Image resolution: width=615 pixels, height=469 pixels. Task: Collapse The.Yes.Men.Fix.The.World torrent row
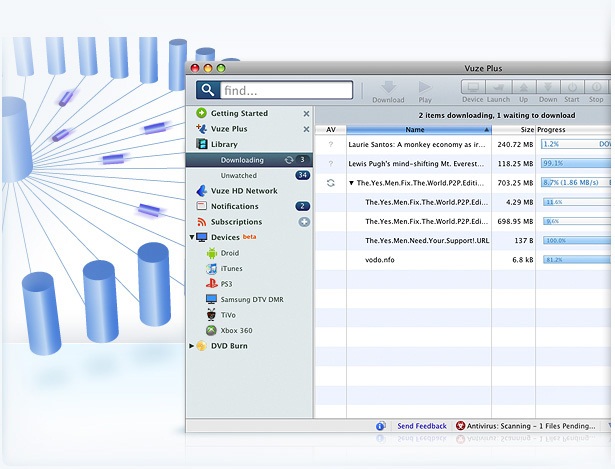pyautogui.click(x=352, y=183)
